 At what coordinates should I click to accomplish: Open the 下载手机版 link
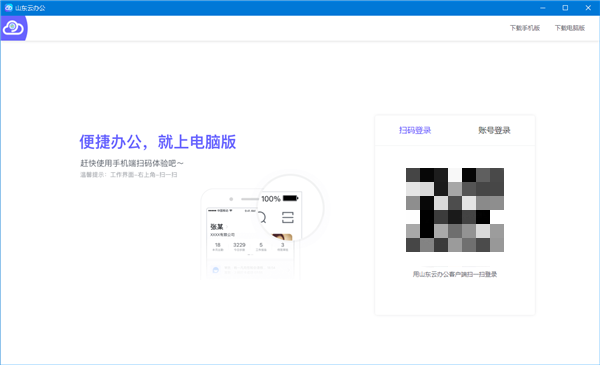(525, 28)
